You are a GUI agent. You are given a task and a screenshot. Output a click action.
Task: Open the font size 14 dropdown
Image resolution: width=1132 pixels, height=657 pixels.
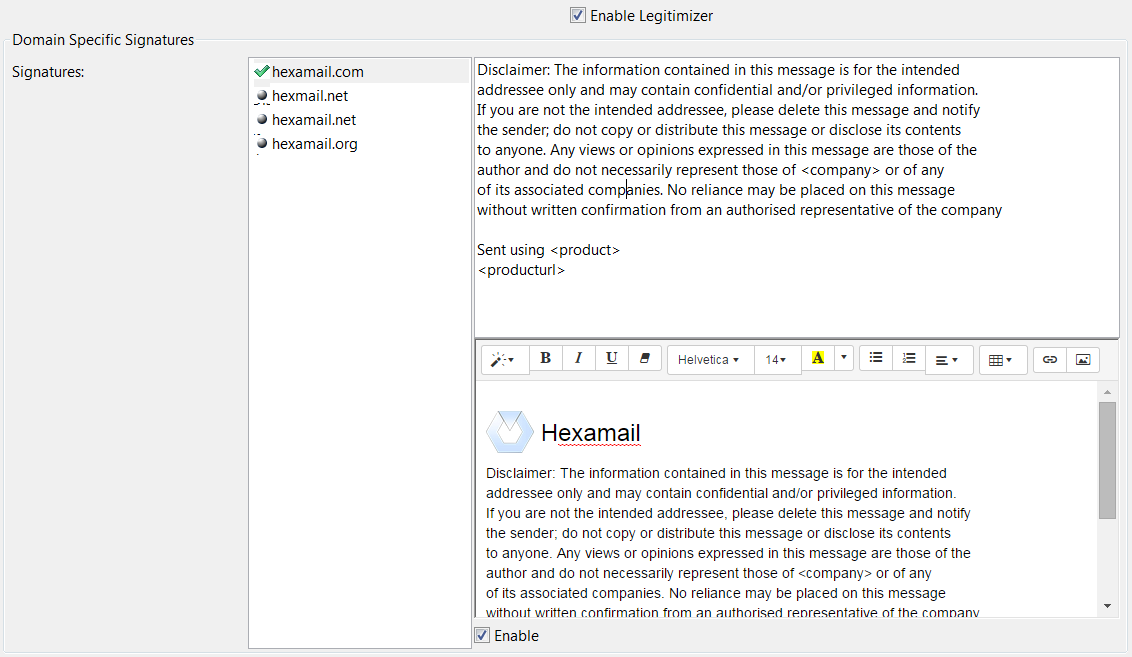click(x=777, y=357)
